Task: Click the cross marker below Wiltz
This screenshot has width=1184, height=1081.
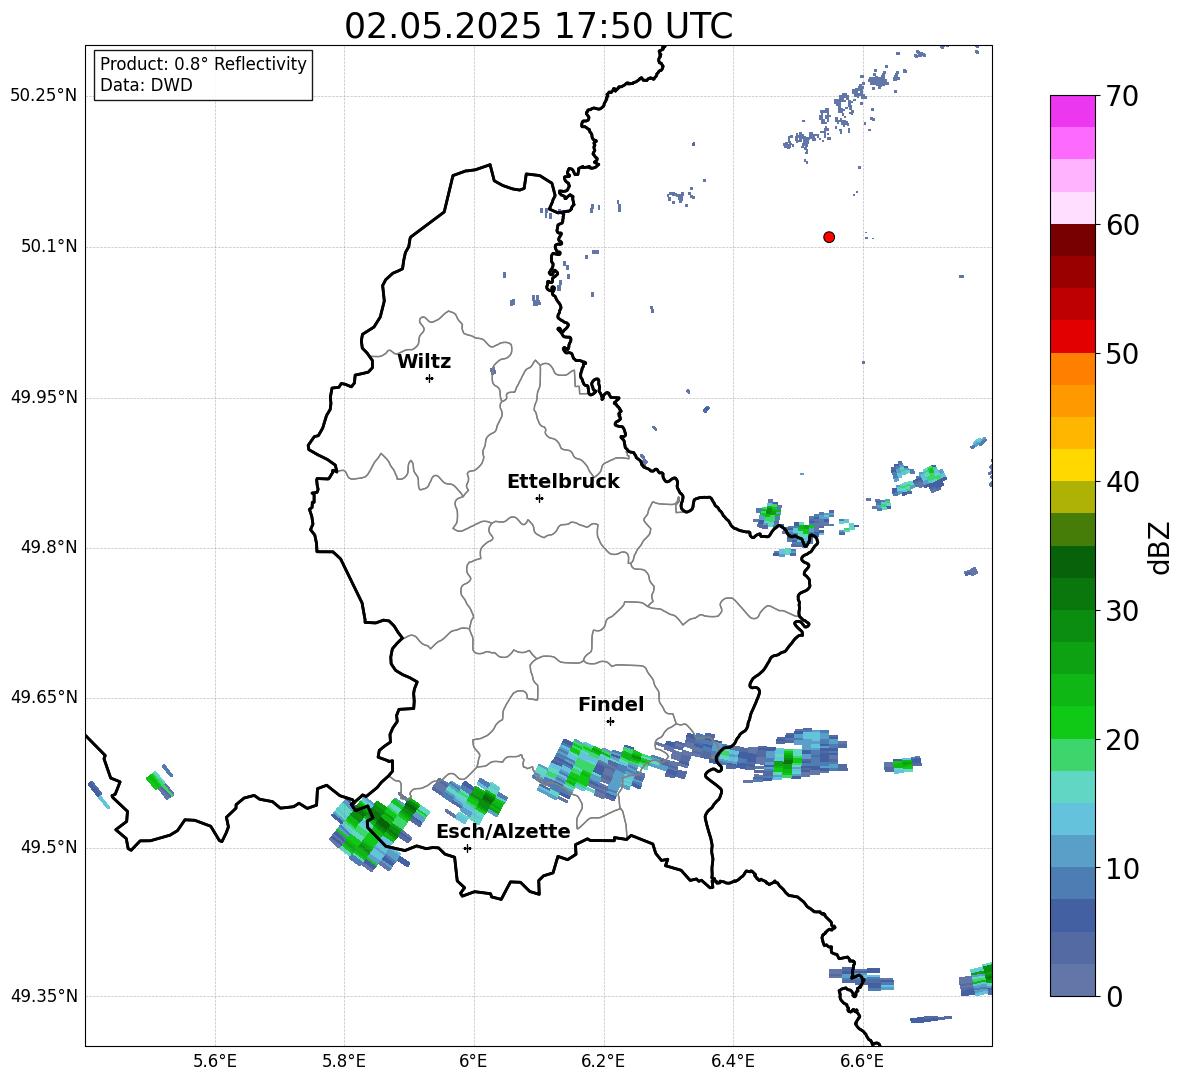Action: click(430, 378)
